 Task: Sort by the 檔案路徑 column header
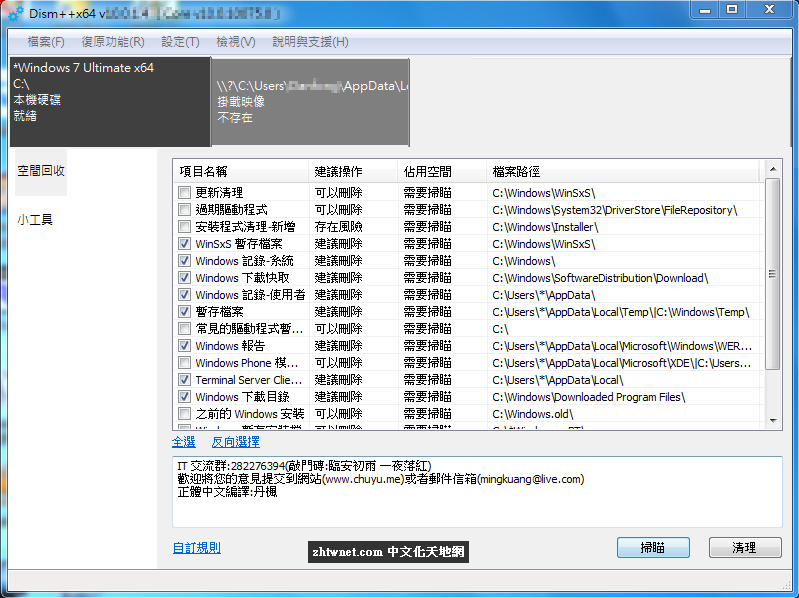click(623, 172)
